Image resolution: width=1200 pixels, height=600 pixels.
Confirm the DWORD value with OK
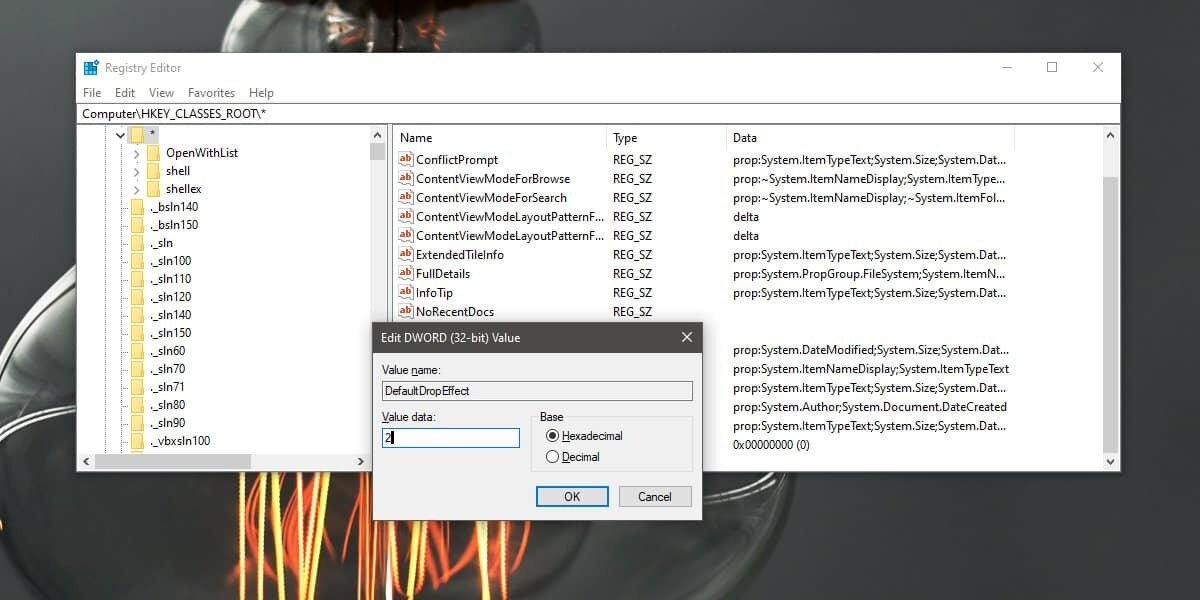[572, 496]
